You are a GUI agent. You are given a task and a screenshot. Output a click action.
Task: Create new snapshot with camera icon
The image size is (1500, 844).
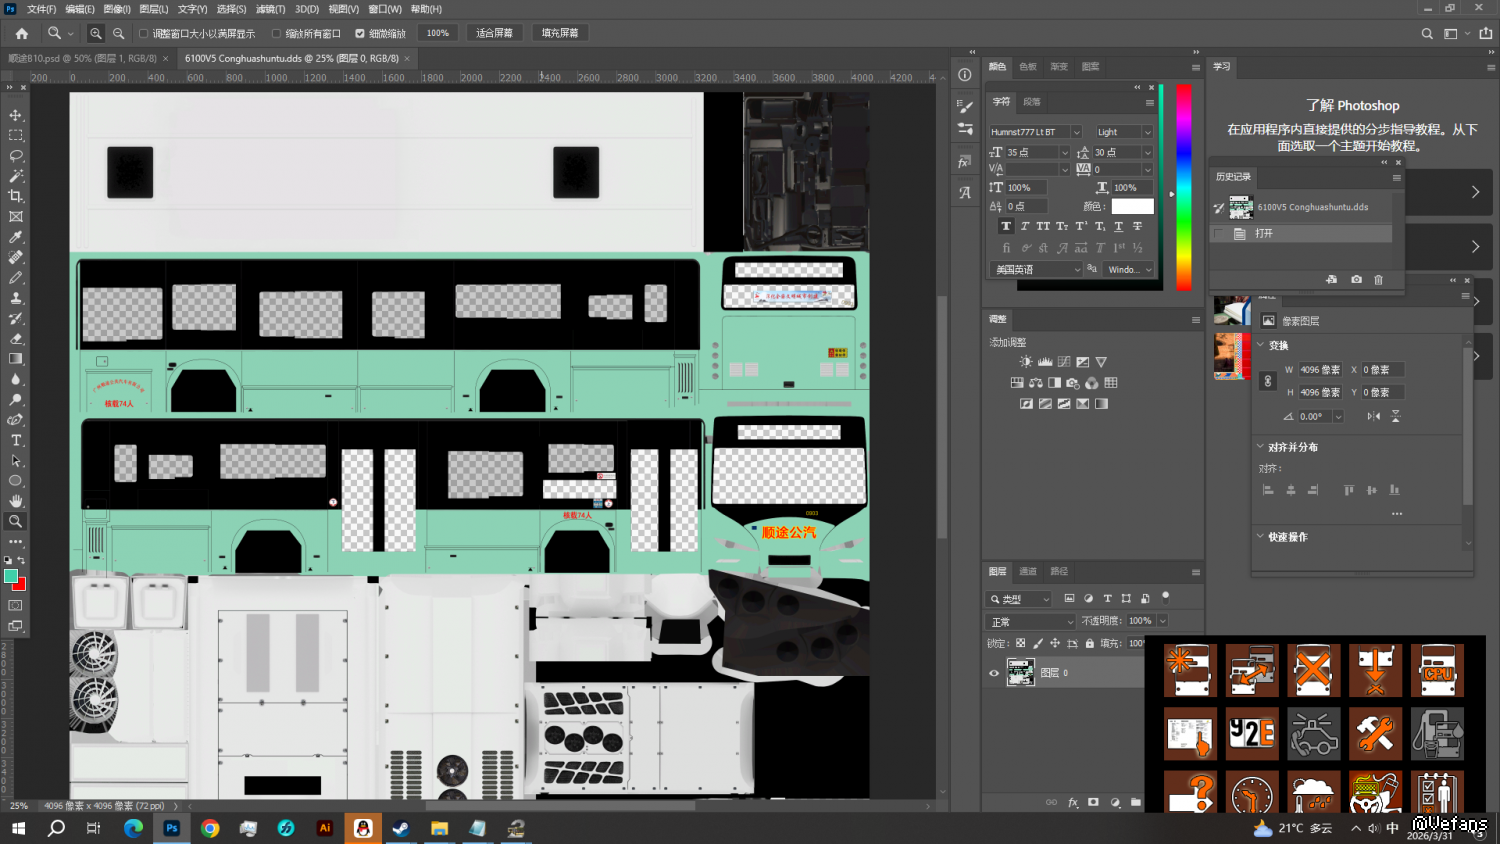coord(1356,280)
